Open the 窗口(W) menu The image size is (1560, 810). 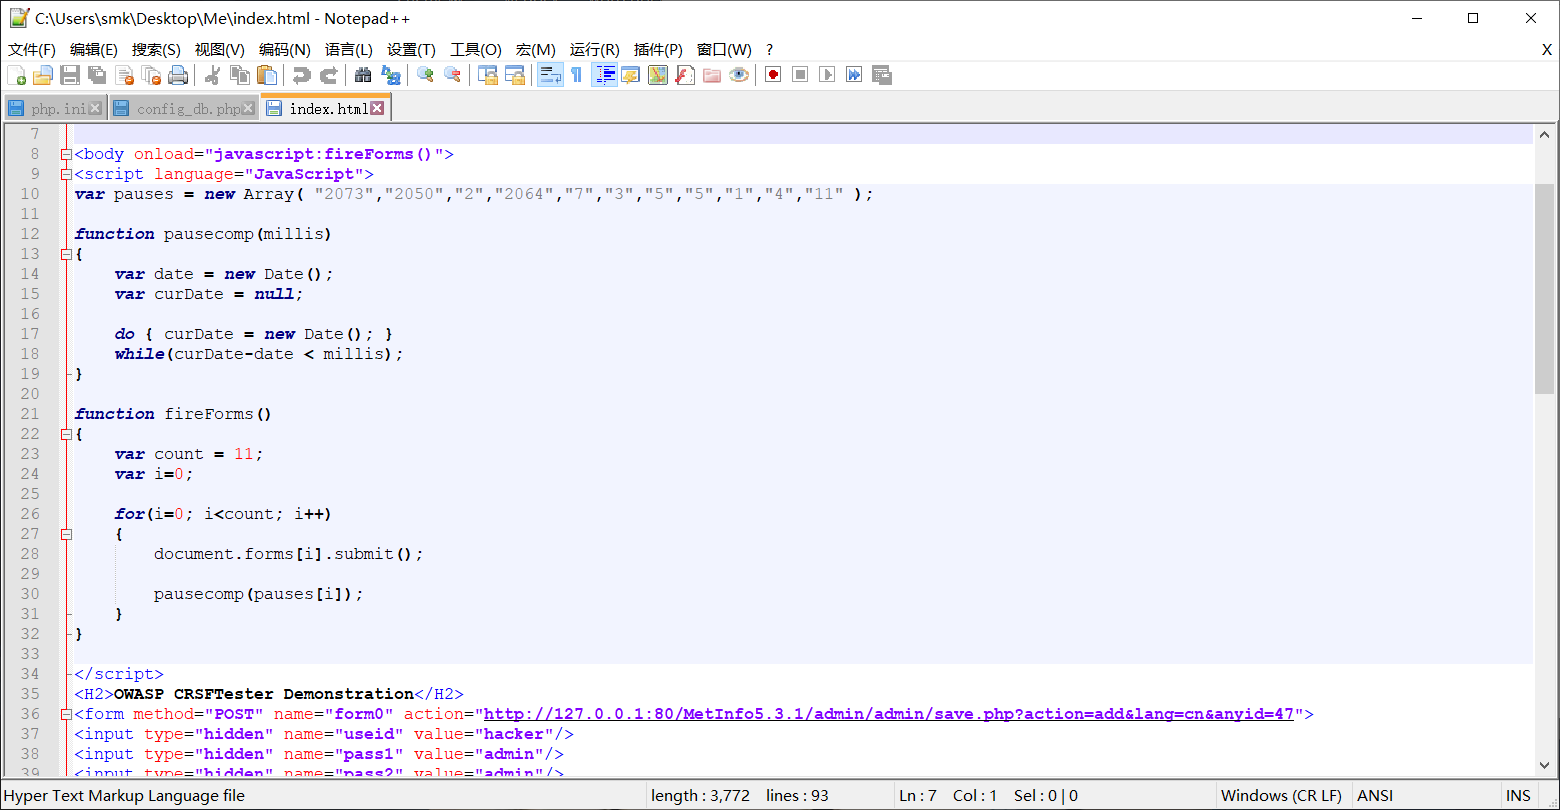(x=724, y=49)
